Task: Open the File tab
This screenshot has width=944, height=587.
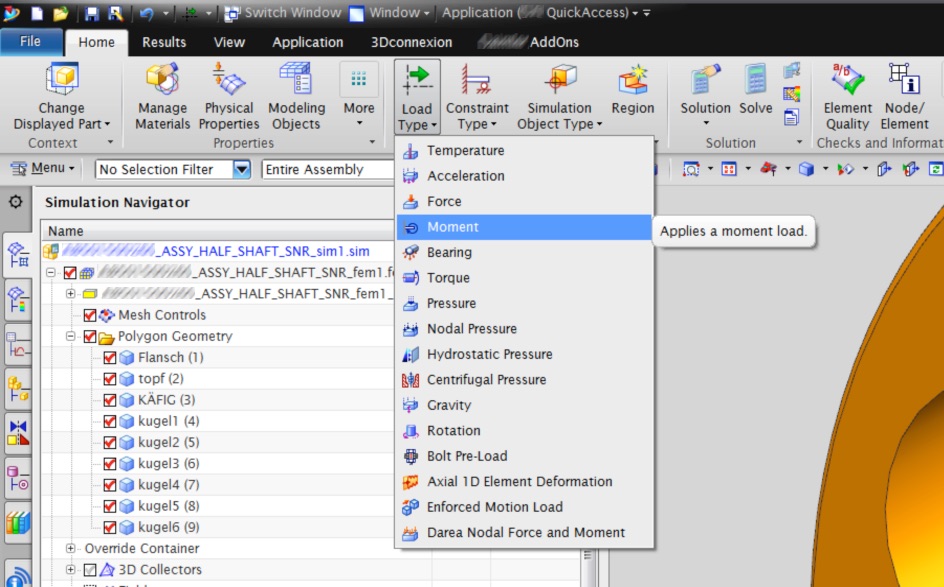Action: point(31,42)
